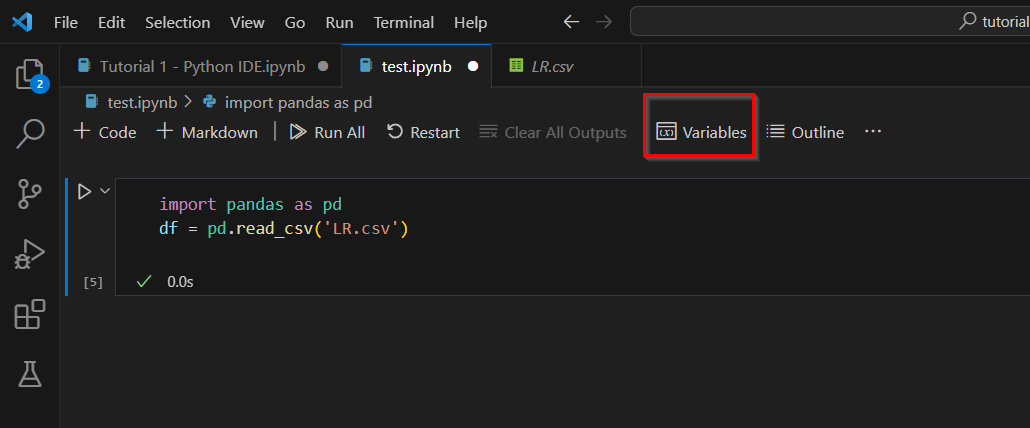Click the go forward arrow
This screenshot has height=428, width=1030.
point(604,22)
